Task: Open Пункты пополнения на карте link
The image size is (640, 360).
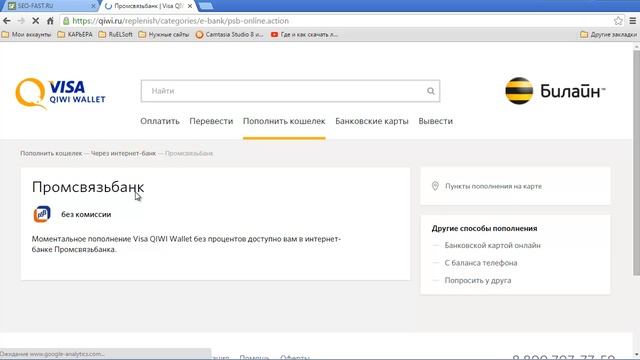Action: 493,186
